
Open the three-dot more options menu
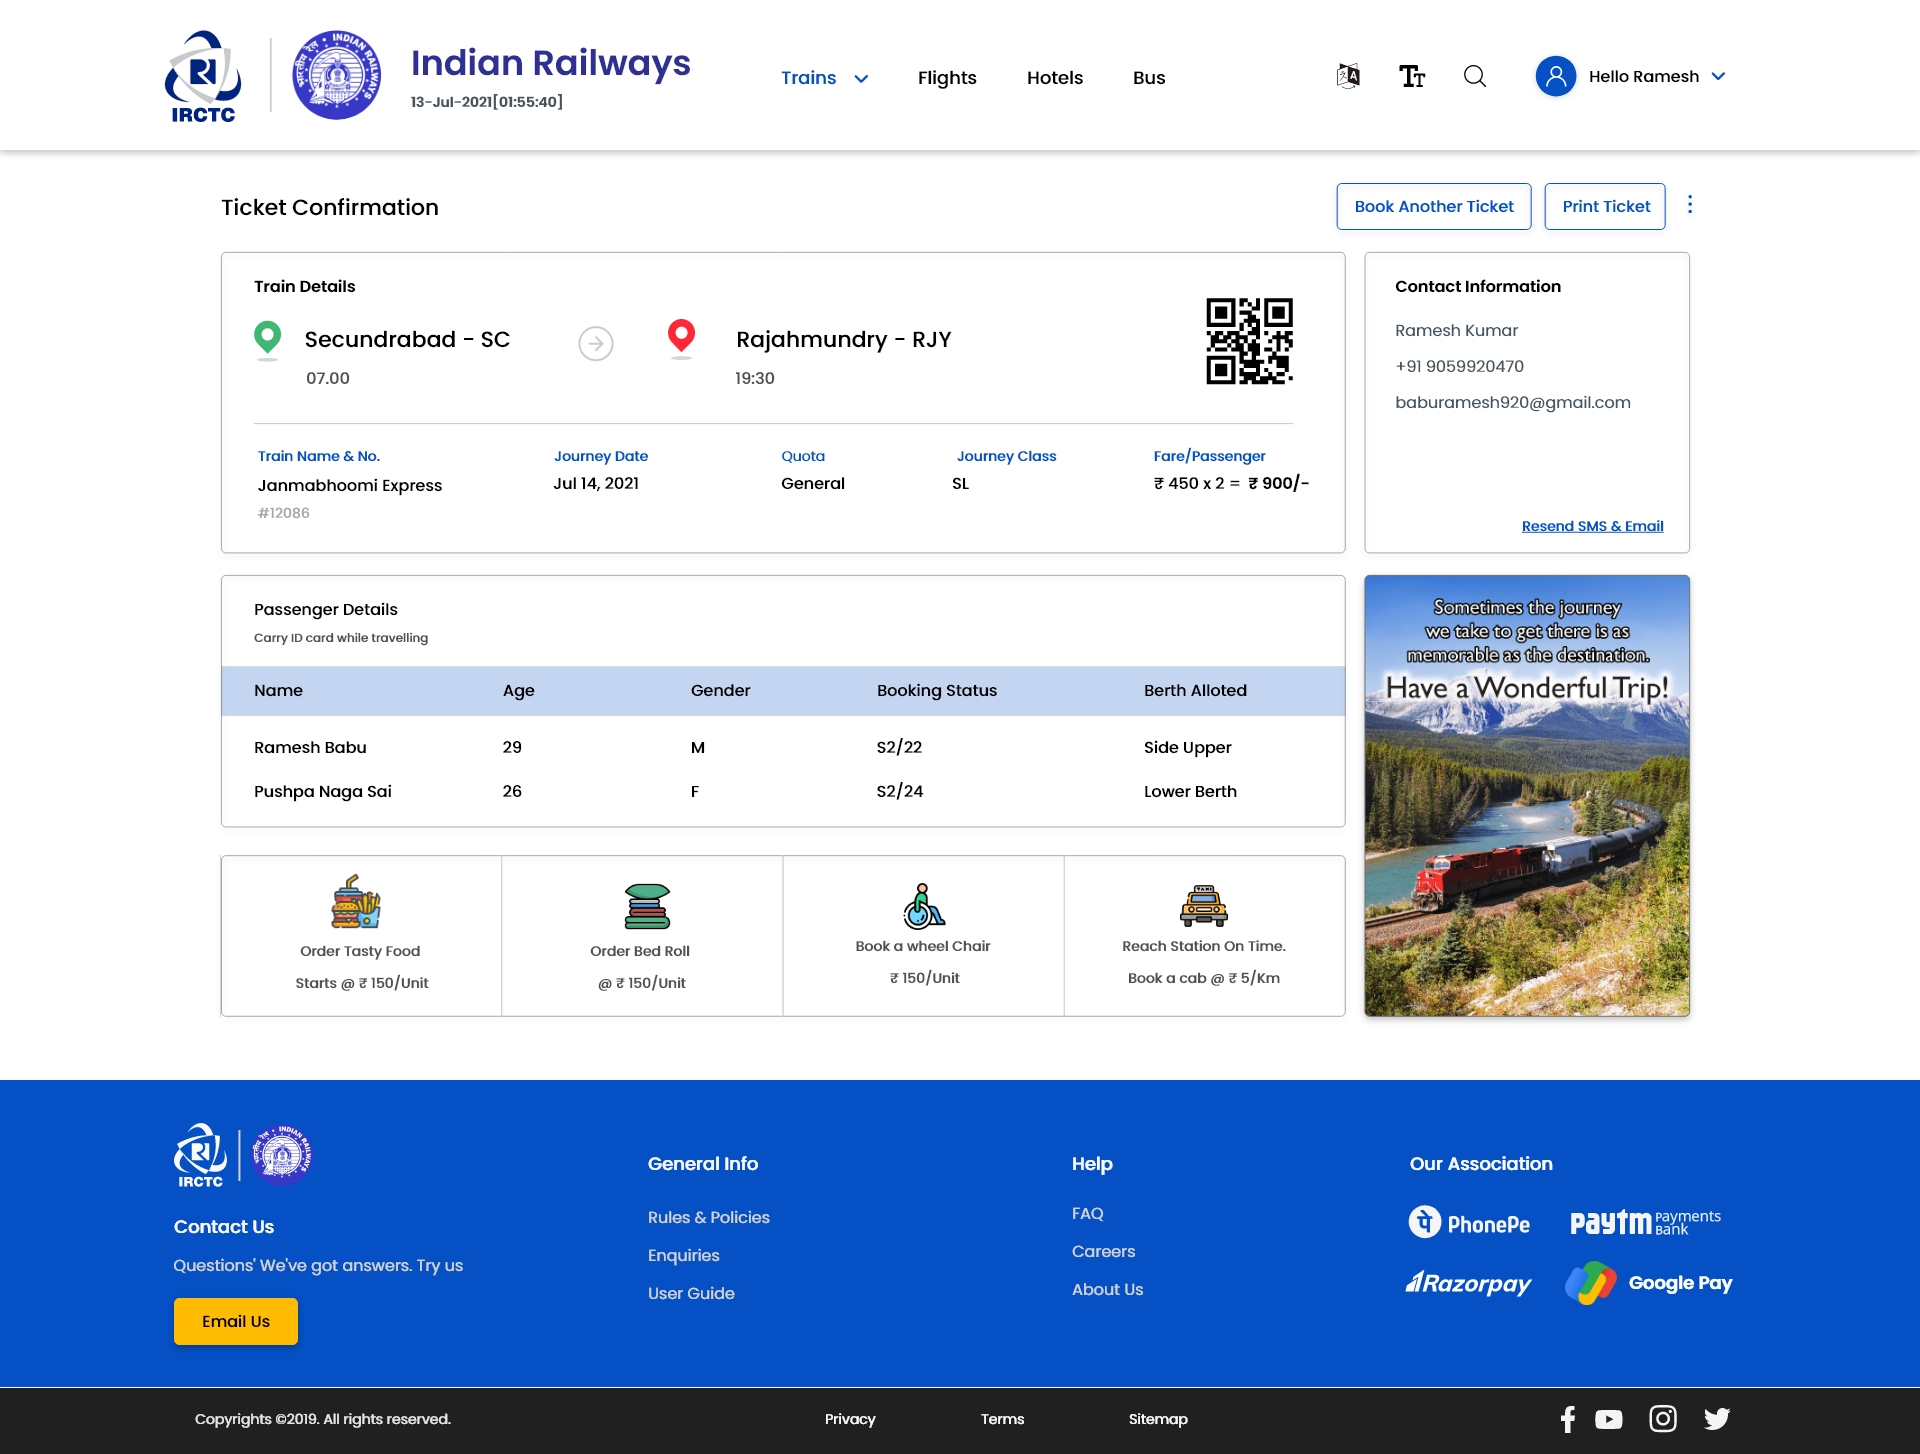[1690, 205]
